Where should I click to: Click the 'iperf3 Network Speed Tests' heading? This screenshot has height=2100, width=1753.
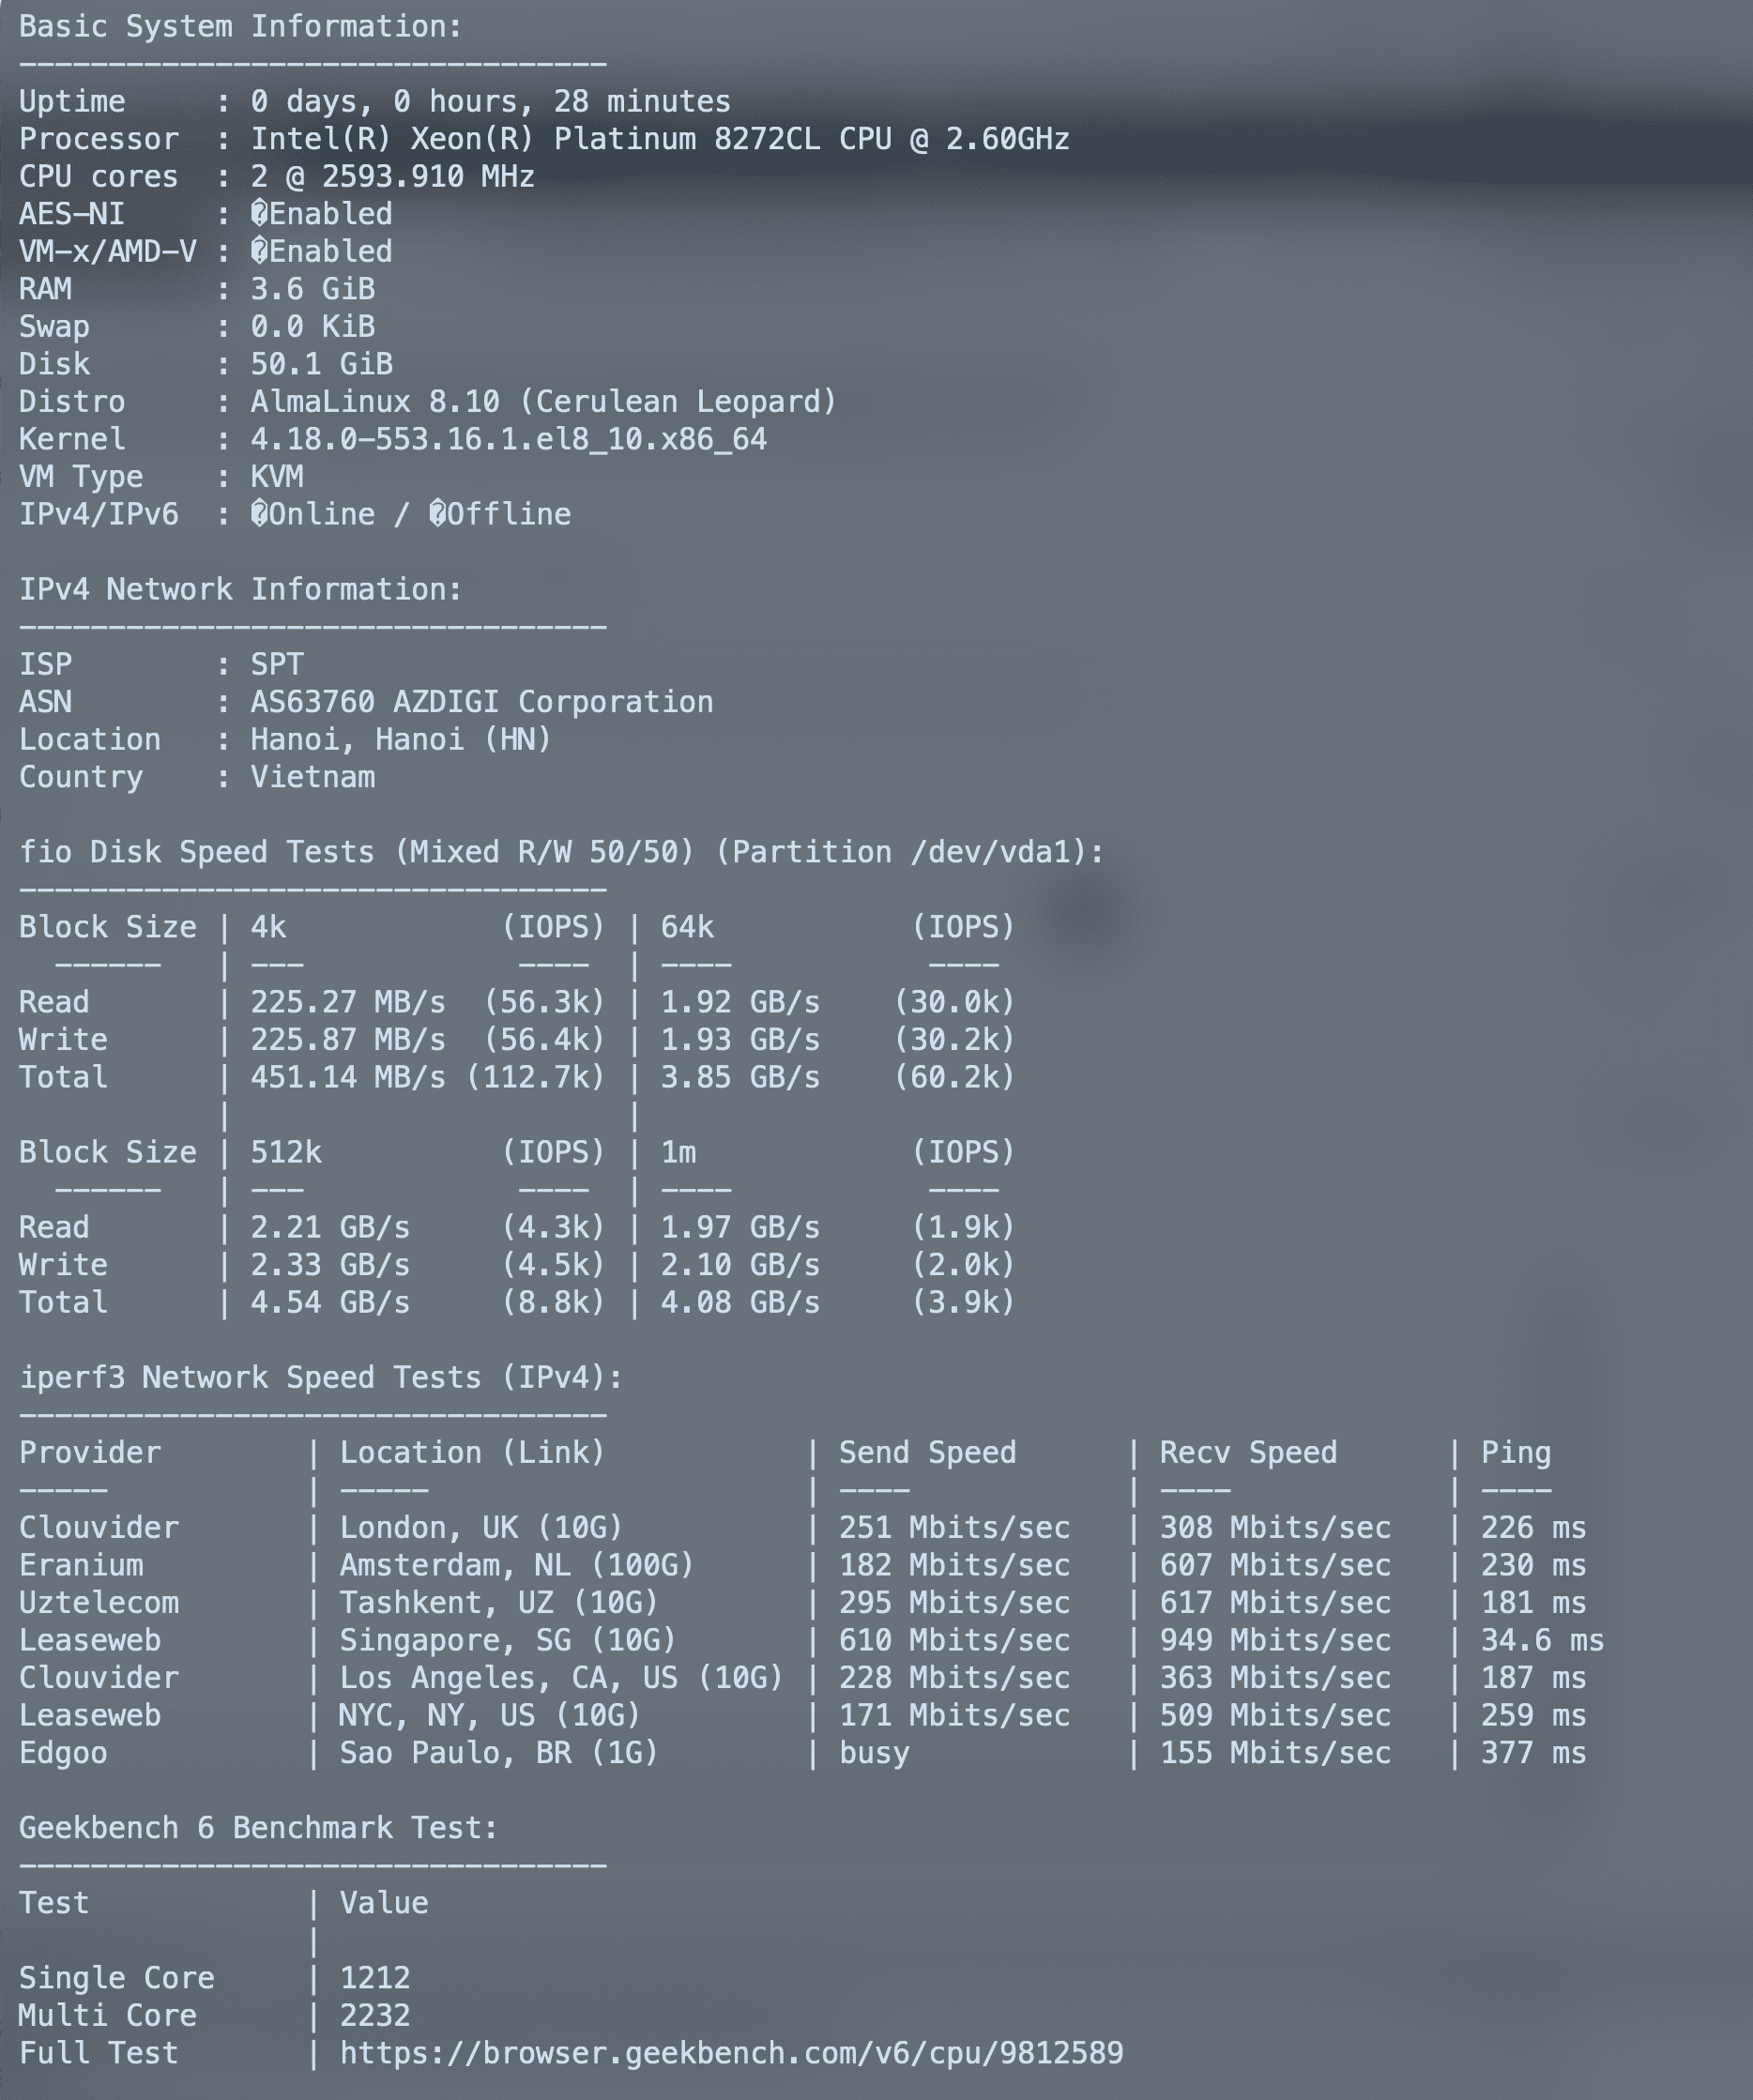click(x=320, y=1377)
